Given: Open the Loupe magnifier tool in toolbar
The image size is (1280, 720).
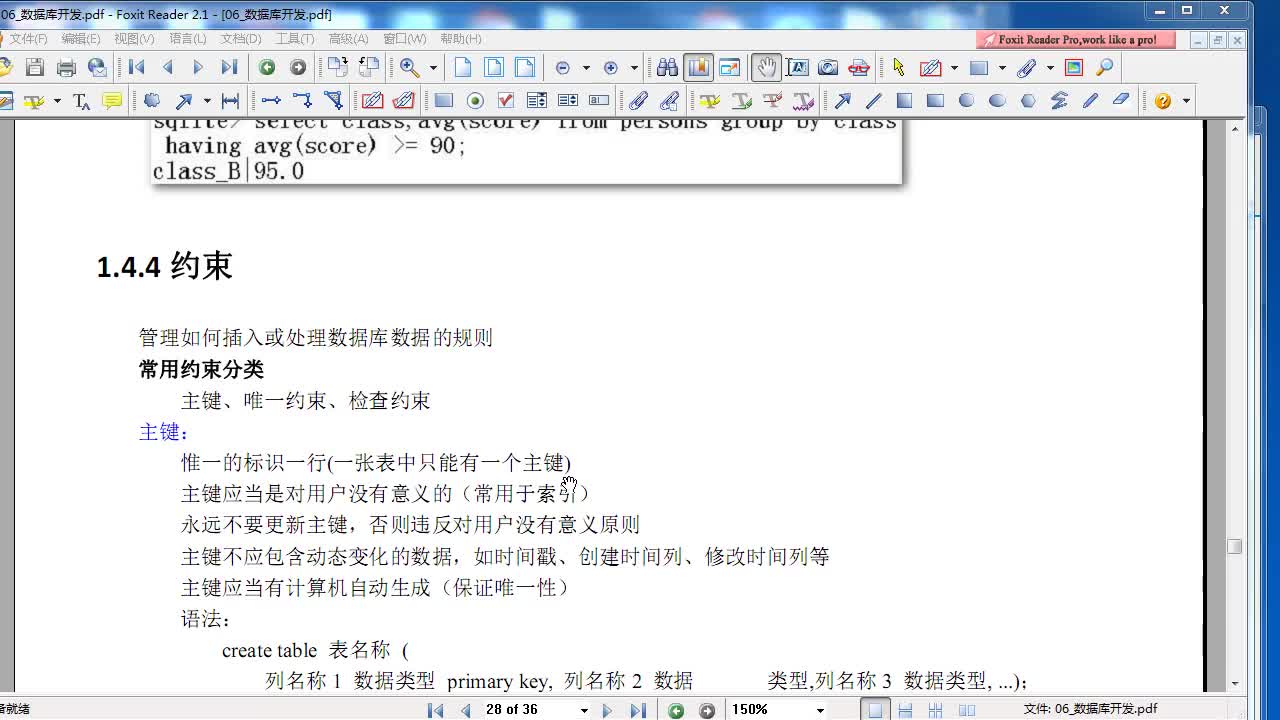Looking at the screenshot, I should click(1105, 68).
